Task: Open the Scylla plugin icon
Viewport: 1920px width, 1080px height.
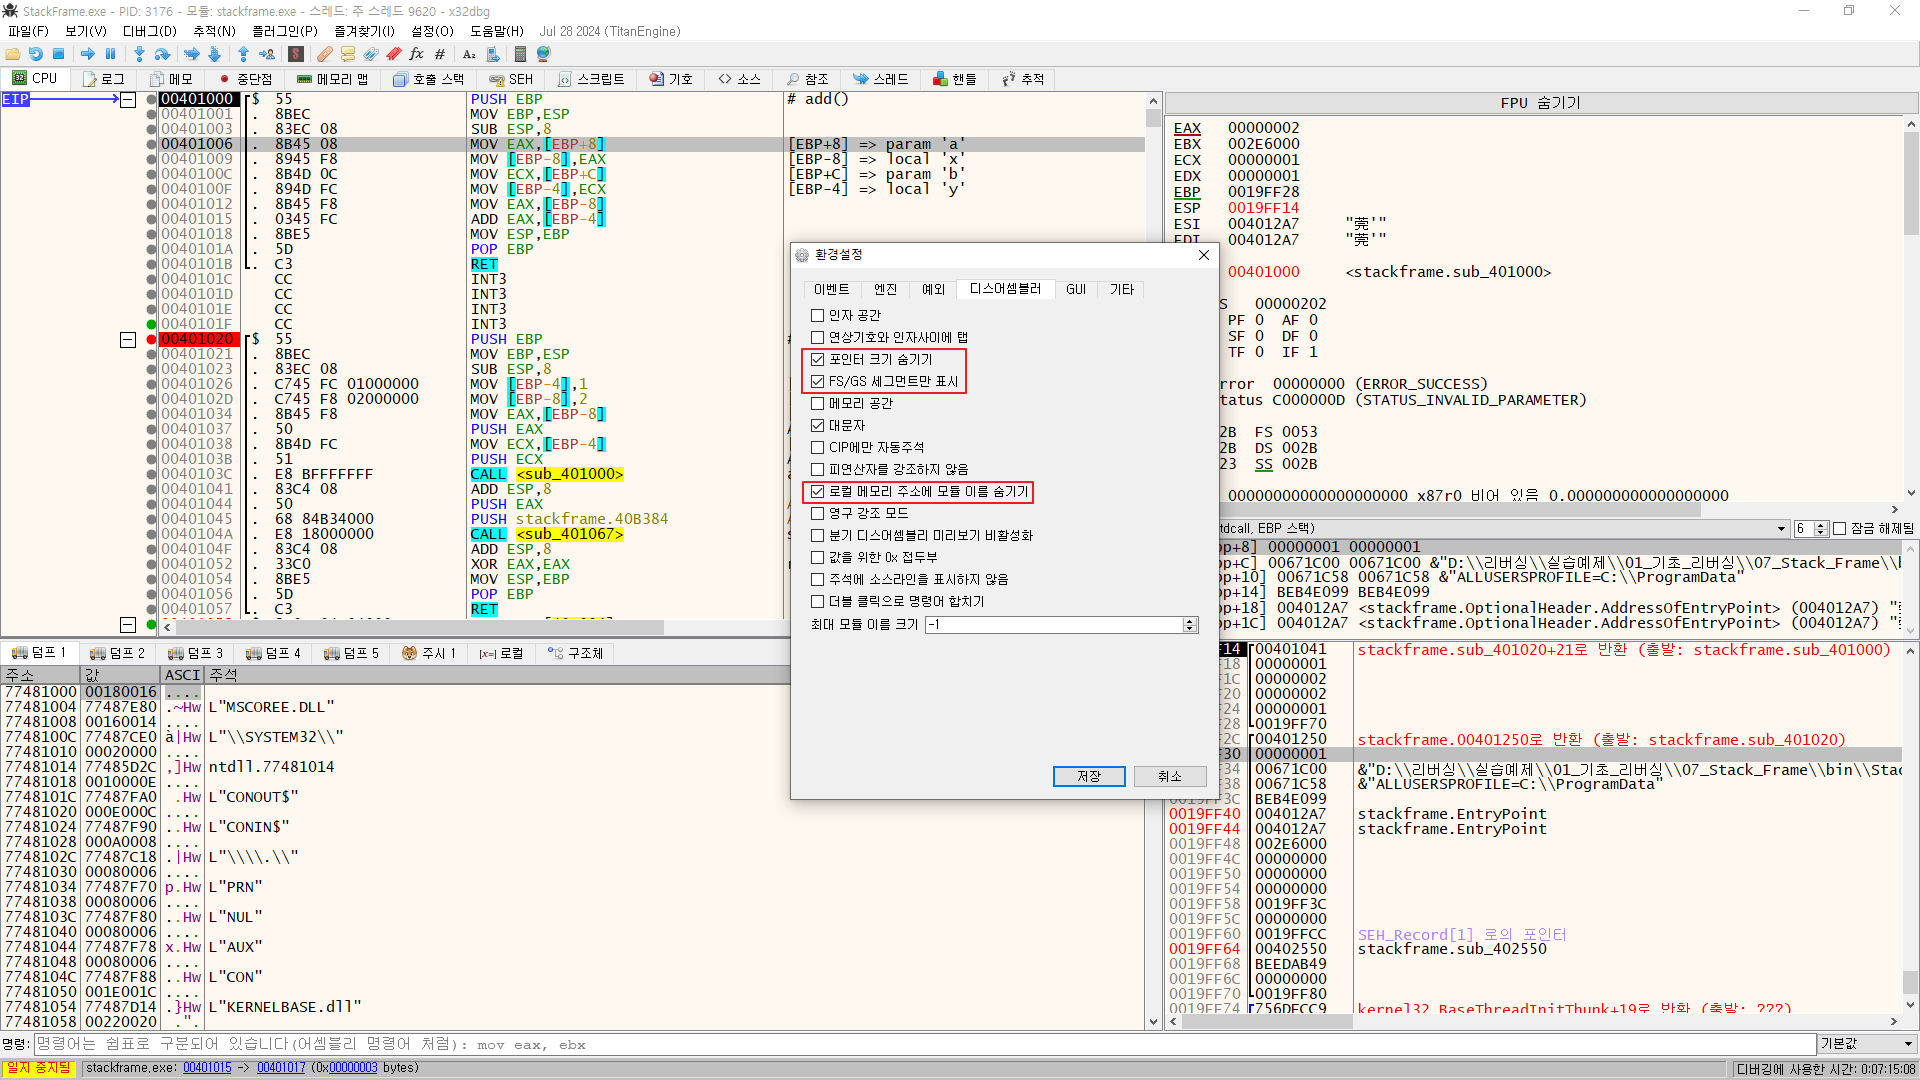Action: coord(296,54)
